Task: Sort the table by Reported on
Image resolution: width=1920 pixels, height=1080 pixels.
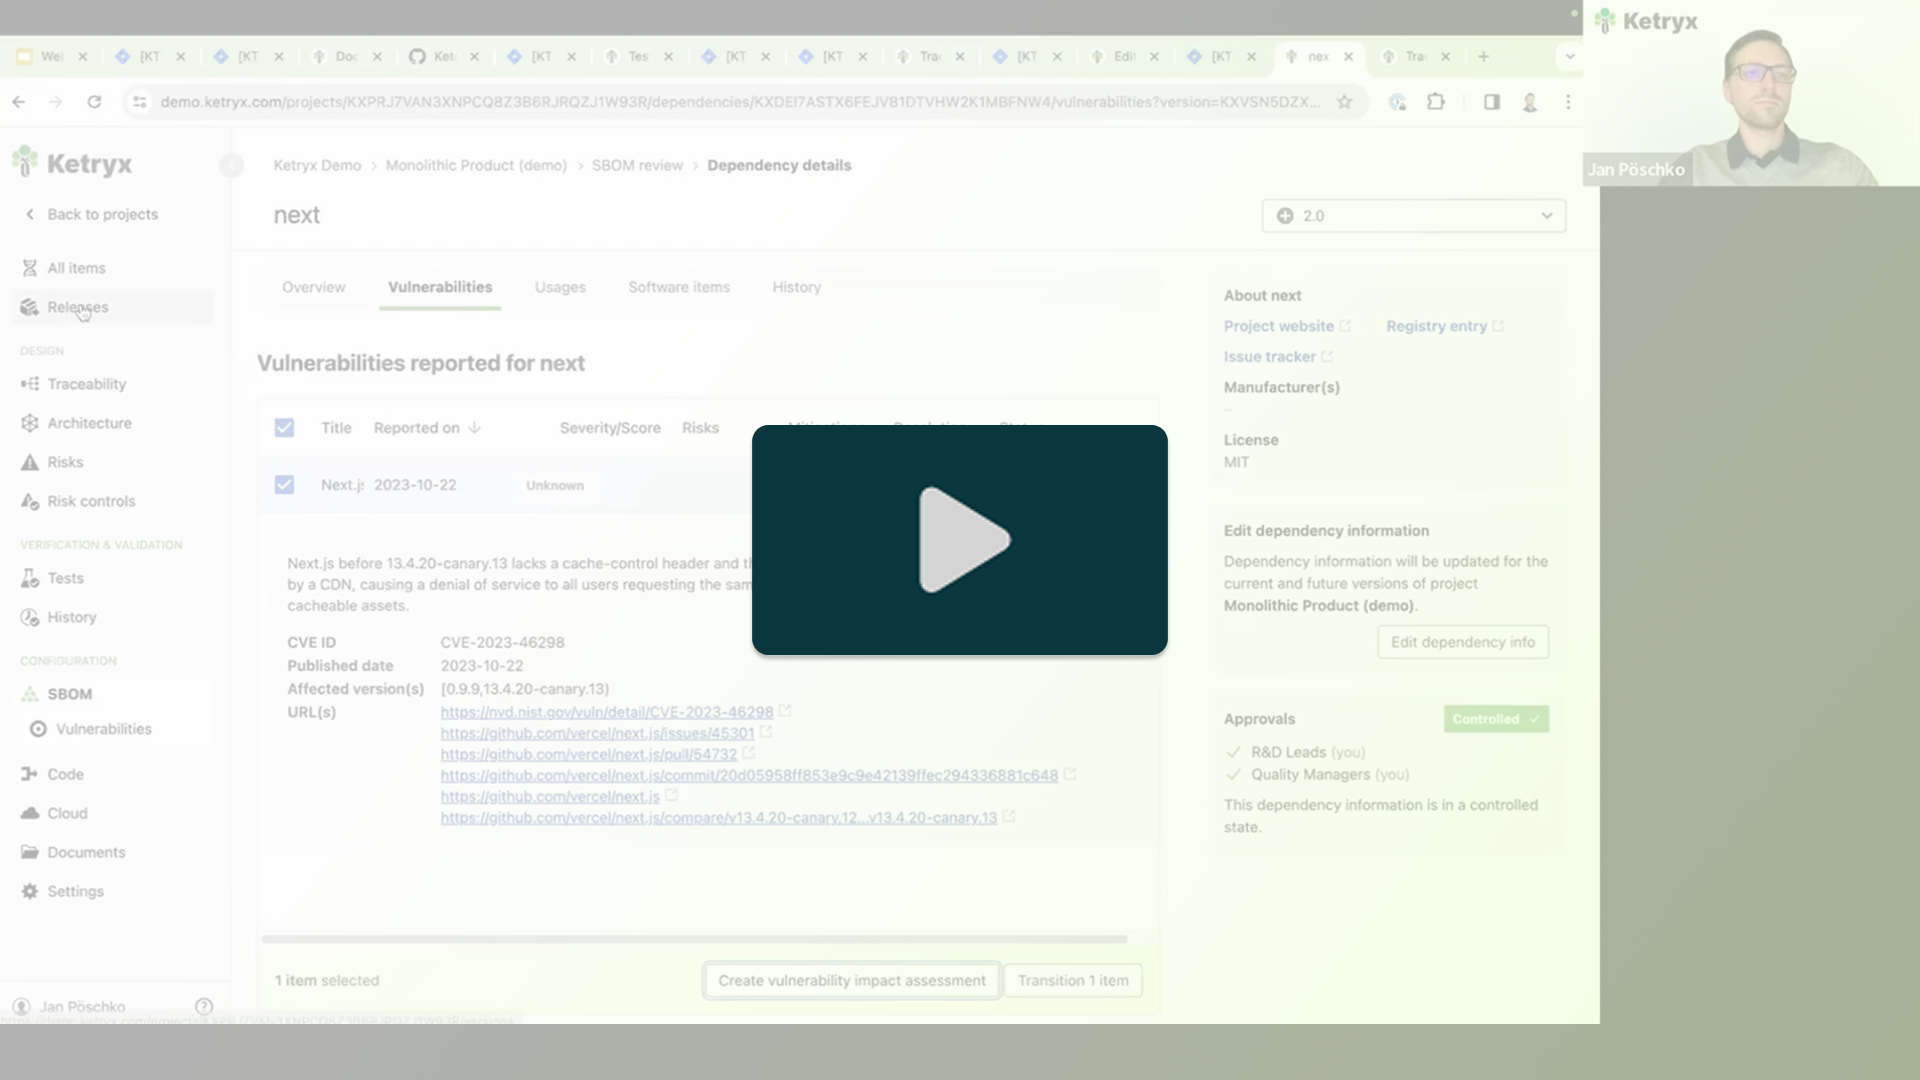Action: coord(427,428)
